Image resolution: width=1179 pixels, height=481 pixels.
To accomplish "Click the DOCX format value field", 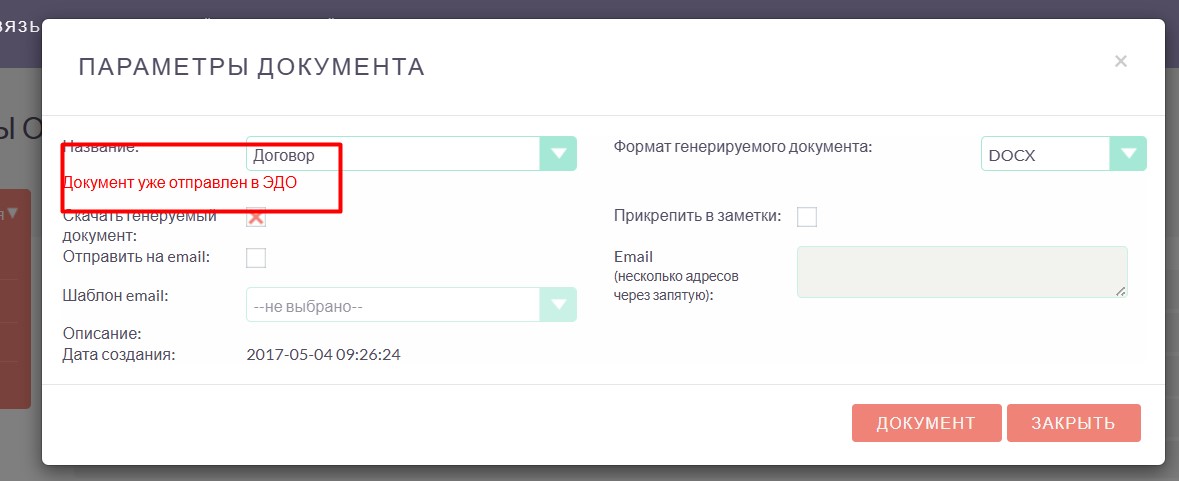I will [1045, 155].
